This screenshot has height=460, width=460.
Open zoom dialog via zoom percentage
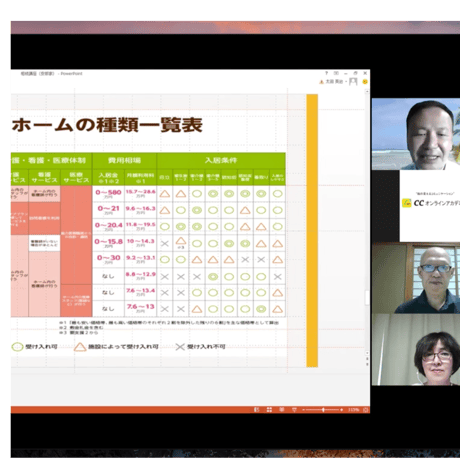(x=353, y=410)
